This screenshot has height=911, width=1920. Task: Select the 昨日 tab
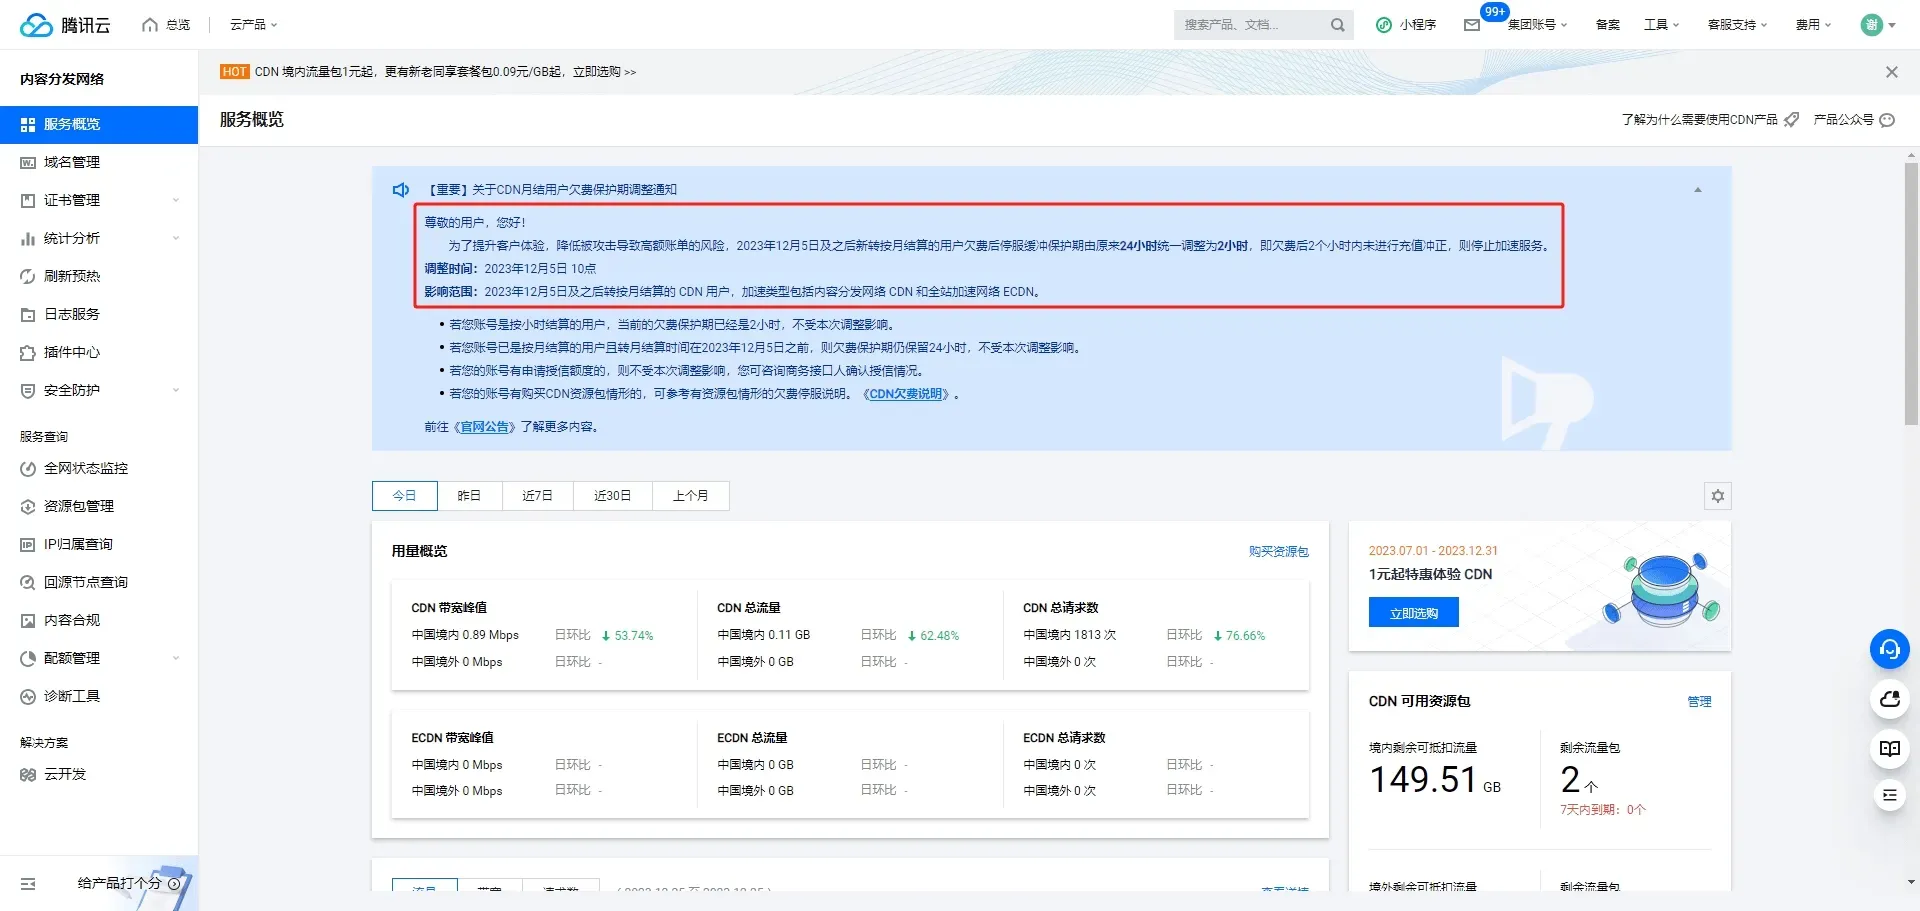click(x=469, y=496)
